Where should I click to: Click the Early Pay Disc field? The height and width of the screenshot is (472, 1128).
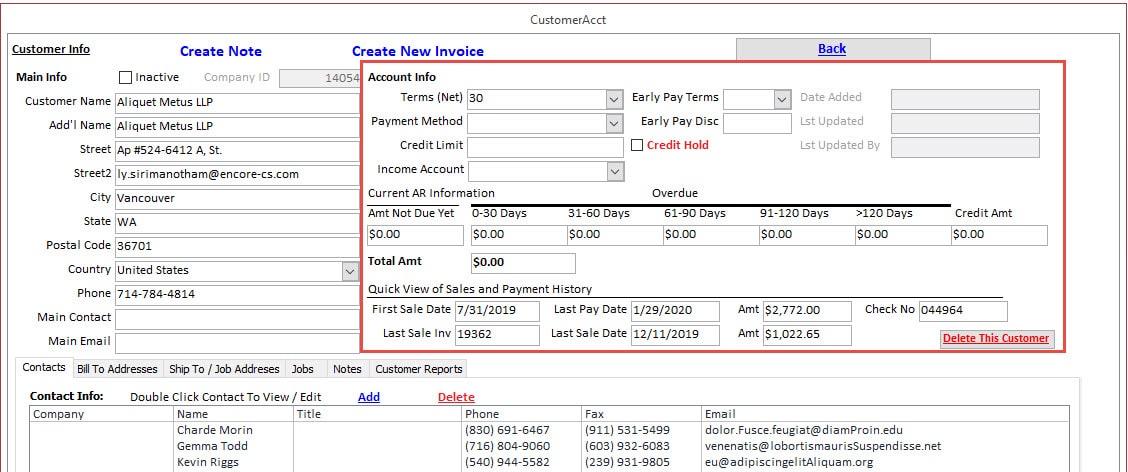(x=757, y=123)
